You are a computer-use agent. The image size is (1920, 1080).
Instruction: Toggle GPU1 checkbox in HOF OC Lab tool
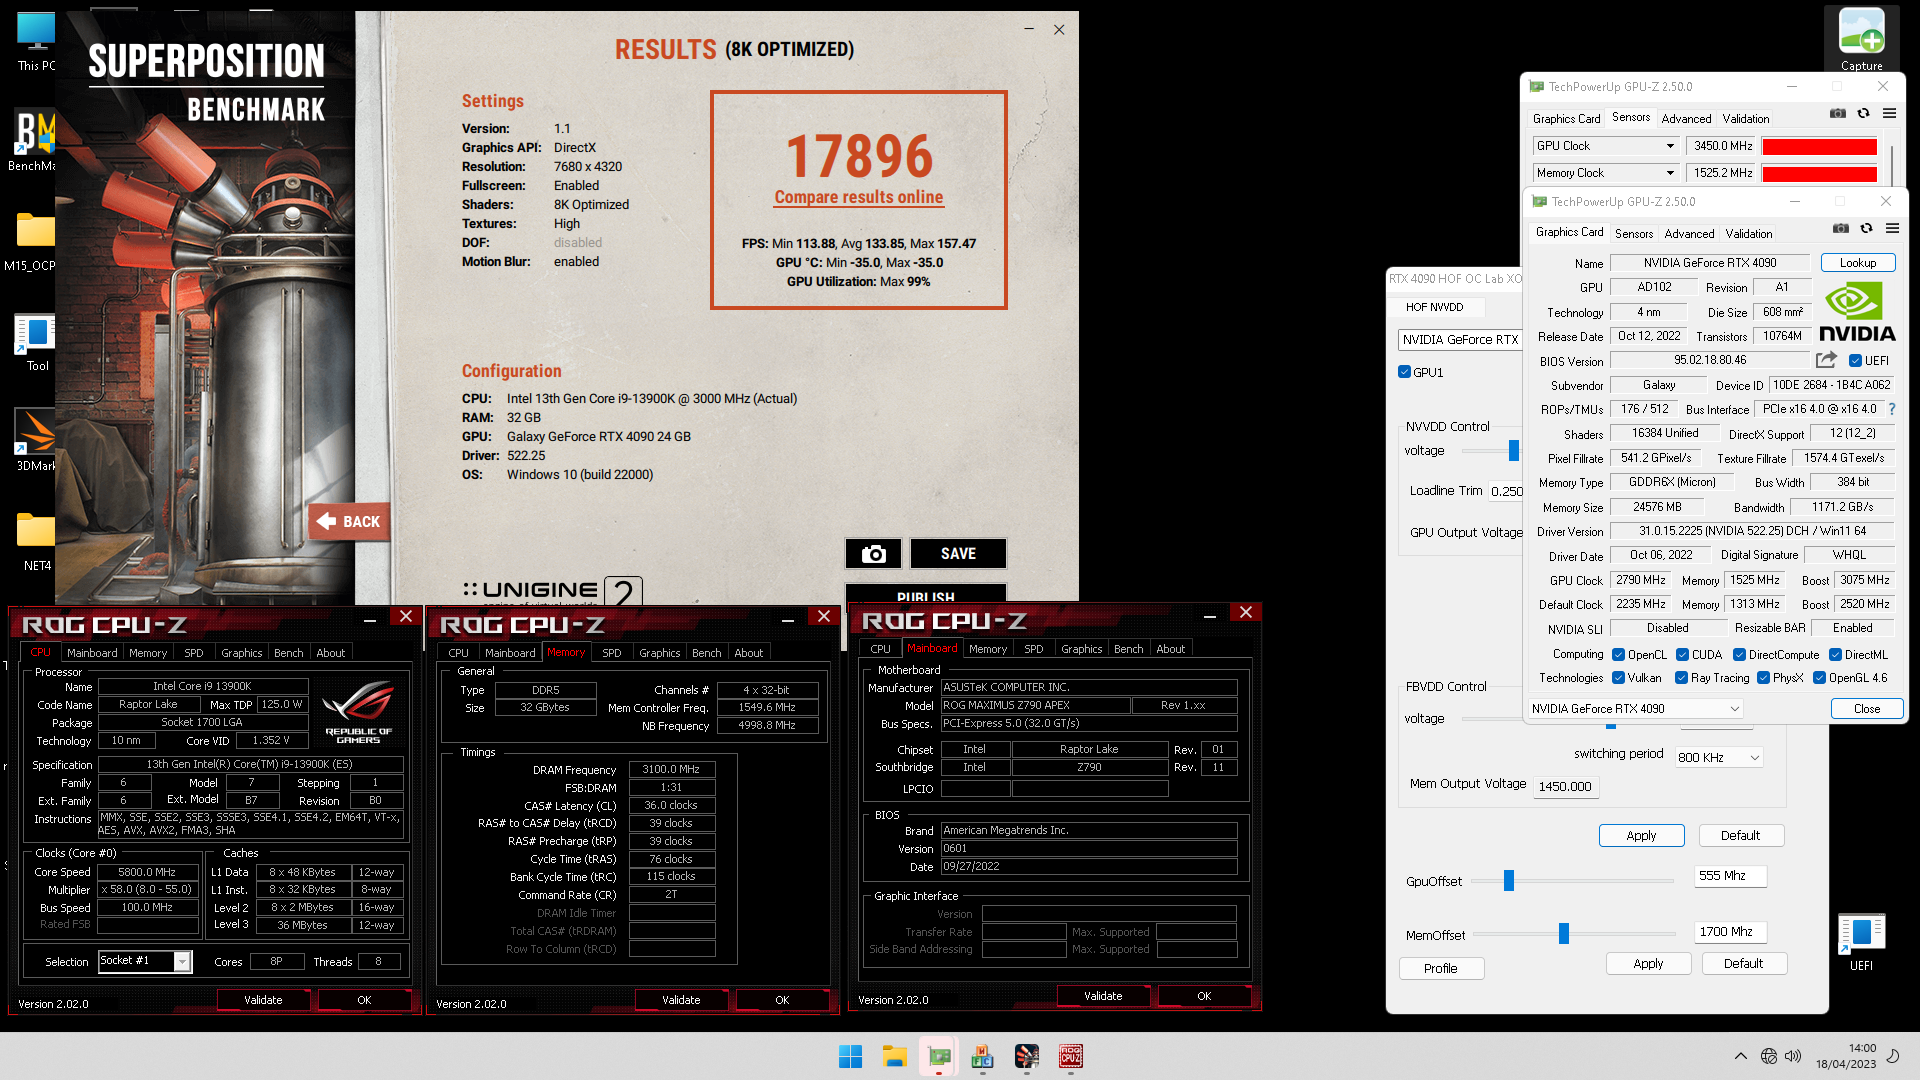pyautogui.click(x=1404, y=372)
